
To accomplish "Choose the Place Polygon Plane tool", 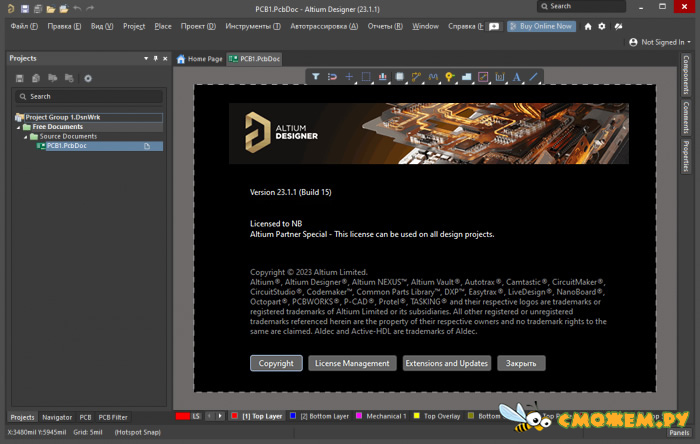I will point(467,77).
